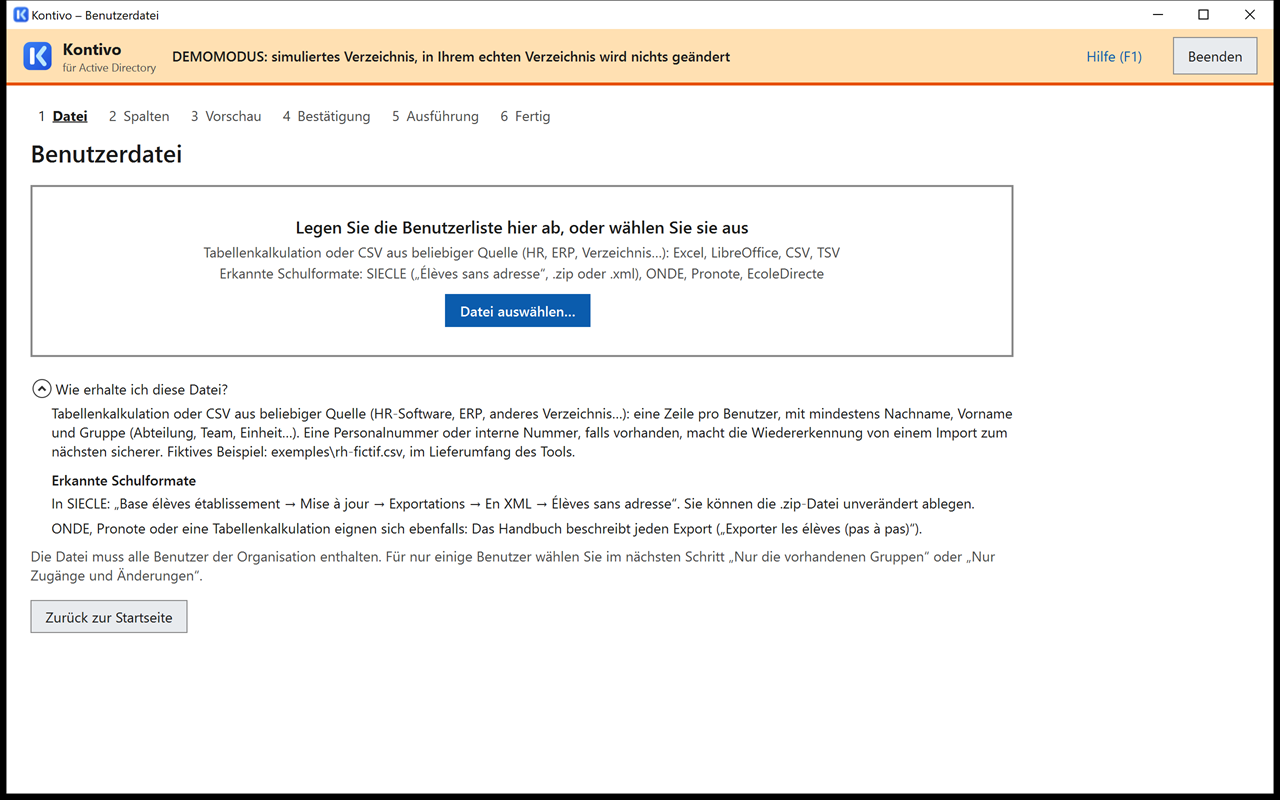Click the "Beenden" button

pyautogui.click(x=1215, y=56)
